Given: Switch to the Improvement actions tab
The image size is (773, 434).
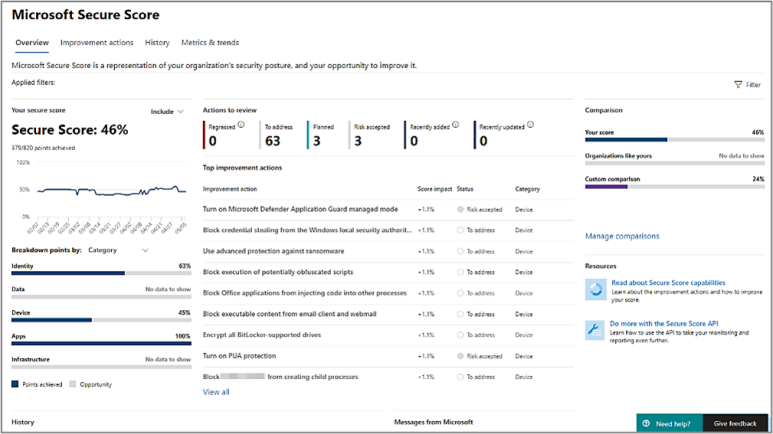Looking at the screenshot, I should [x=96, y=43].
